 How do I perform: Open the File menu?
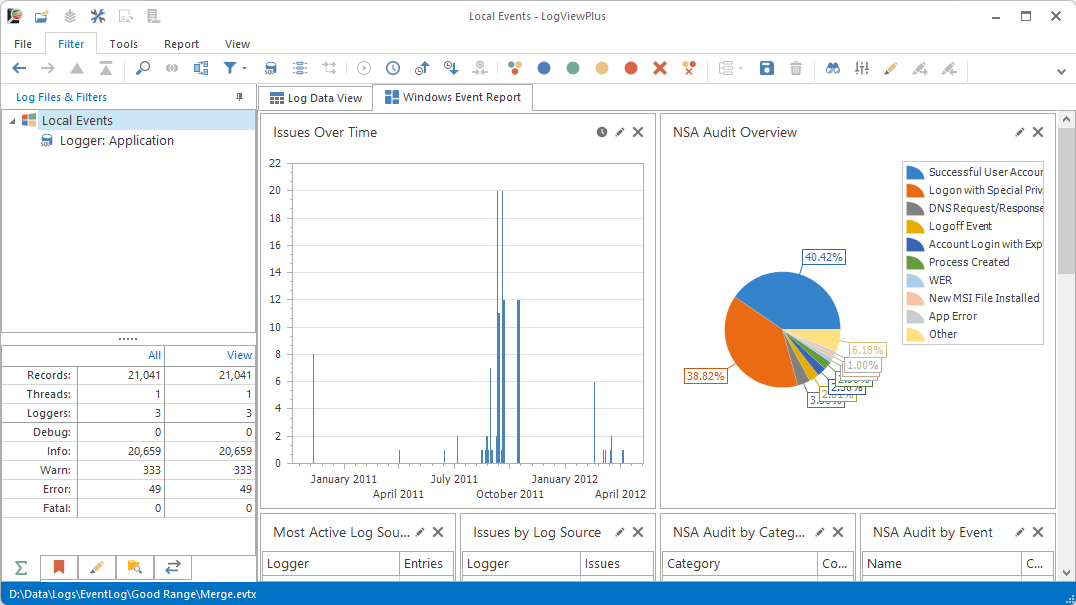coord(23,44)
